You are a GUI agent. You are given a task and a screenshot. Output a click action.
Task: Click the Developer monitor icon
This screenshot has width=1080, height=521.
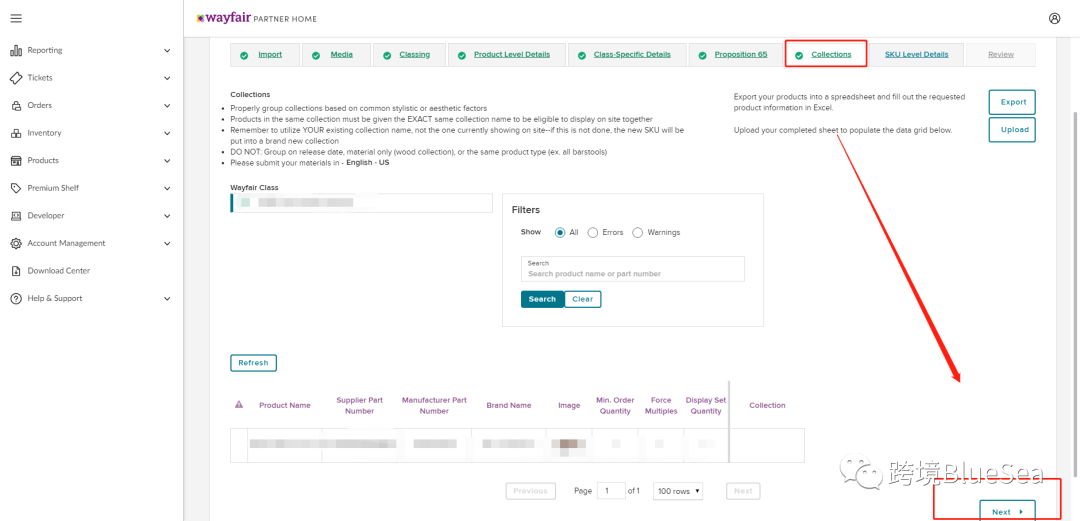(x=16, y=216)
